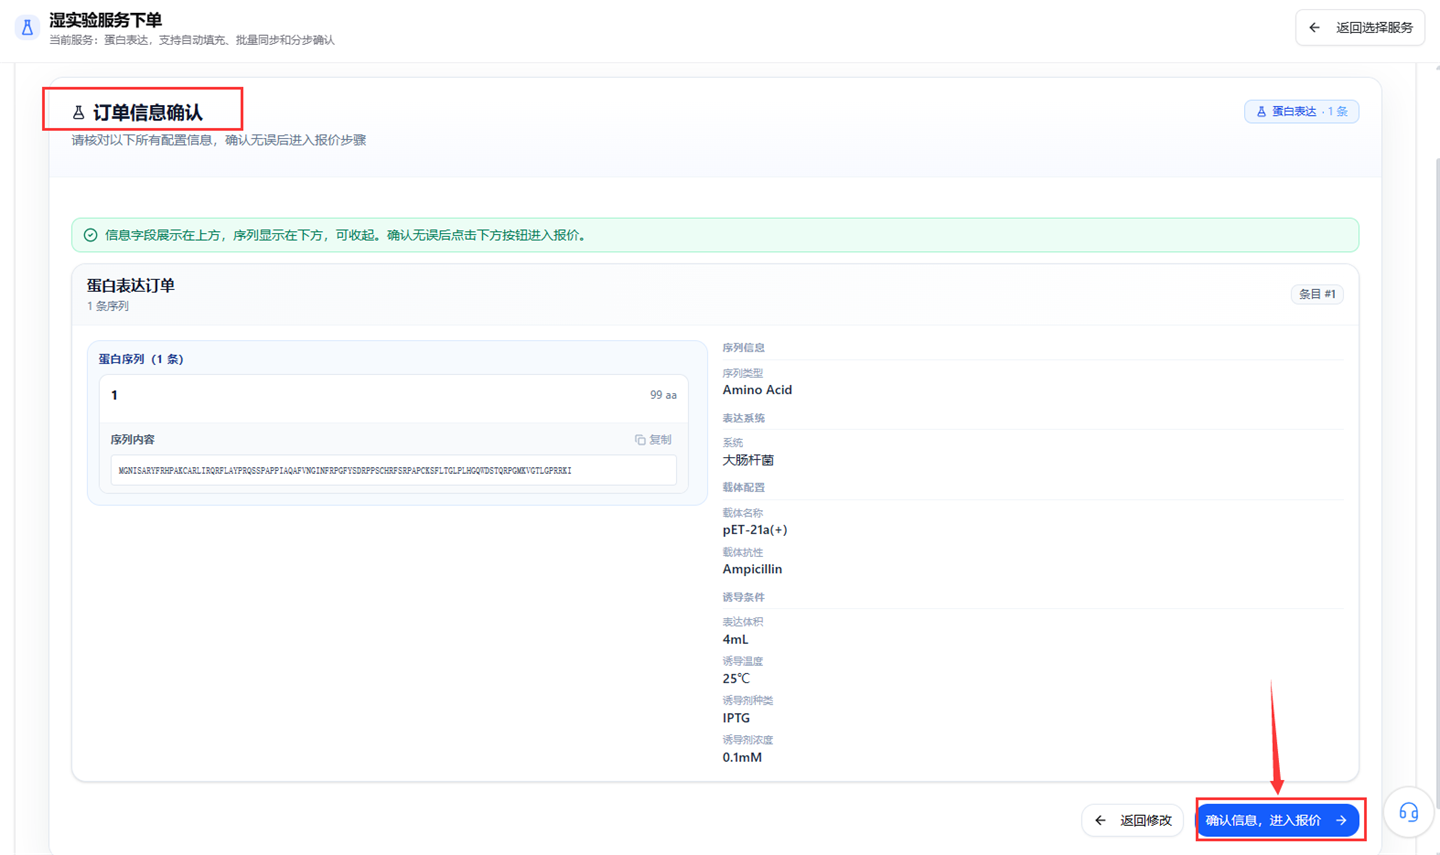This screenshot has height=855, width=1440.
Task: Click the pET-21a(+) vector name value
Action: pyautogui.click(x=755, y=530)
